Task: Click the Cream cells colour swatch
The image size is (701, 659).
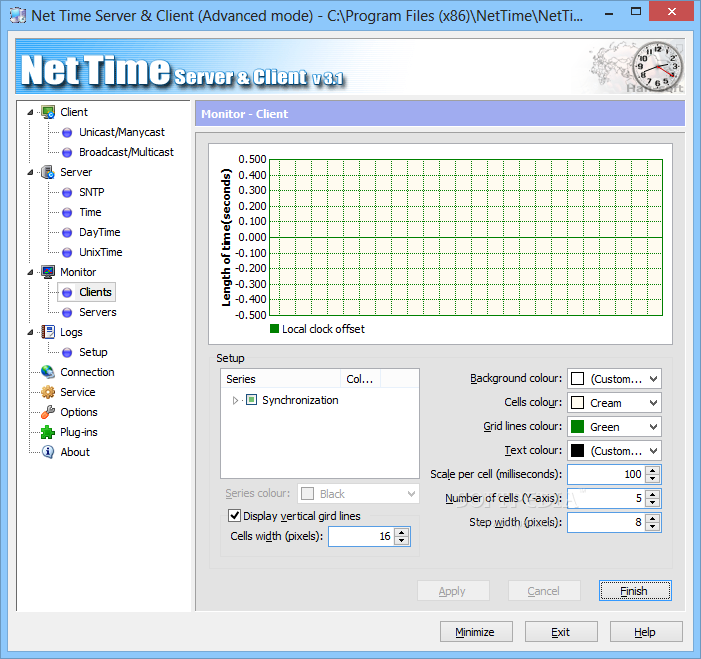Action: click(578, 403)
